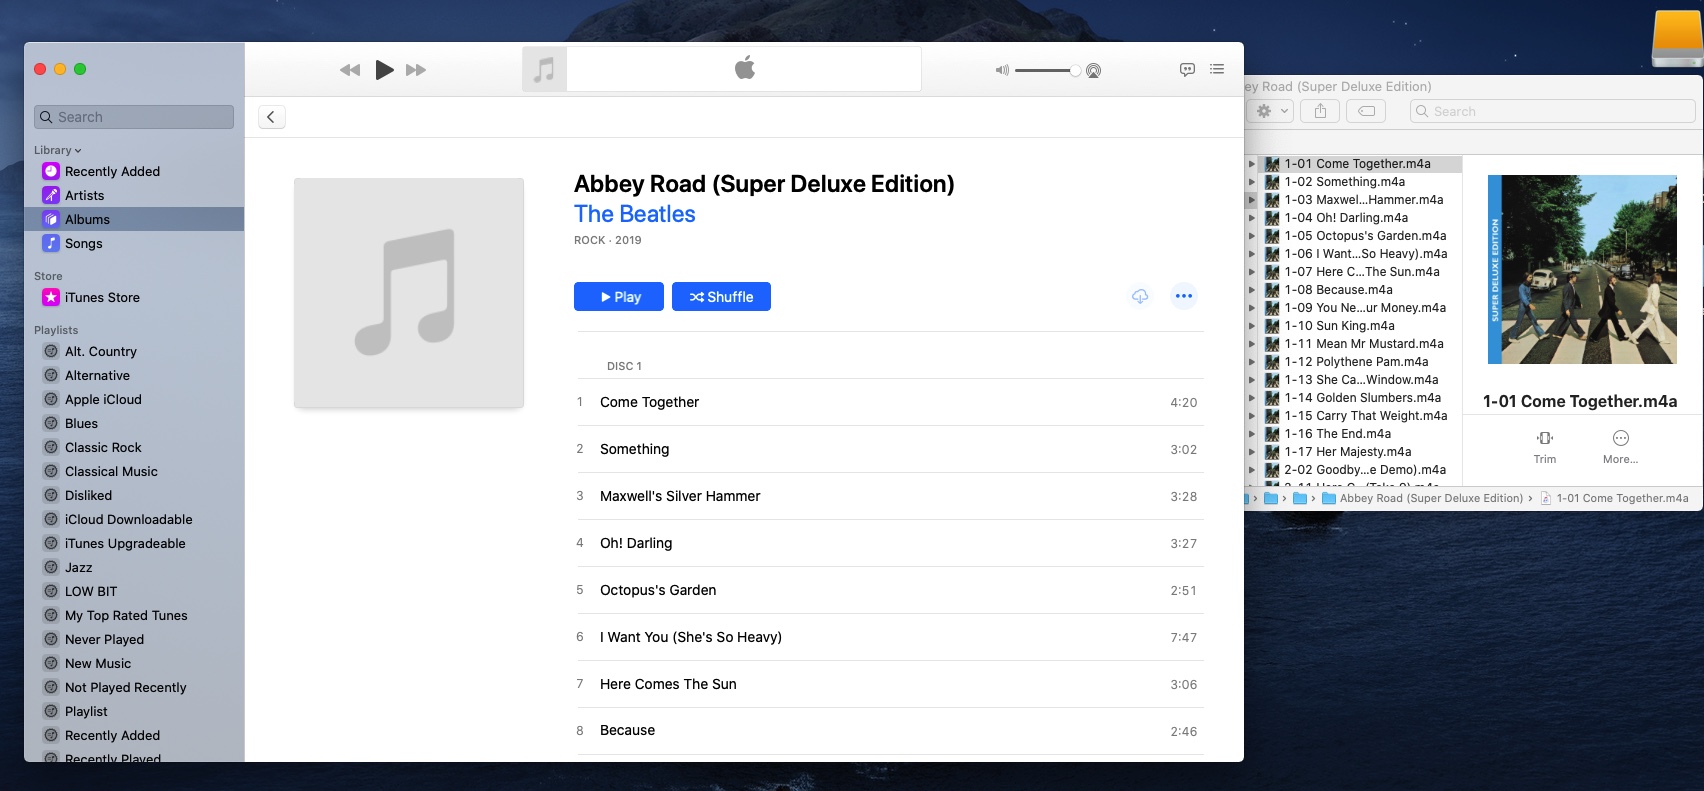Skip to next track in Music
Screen dimensions: 1704x791
(416, 70)
